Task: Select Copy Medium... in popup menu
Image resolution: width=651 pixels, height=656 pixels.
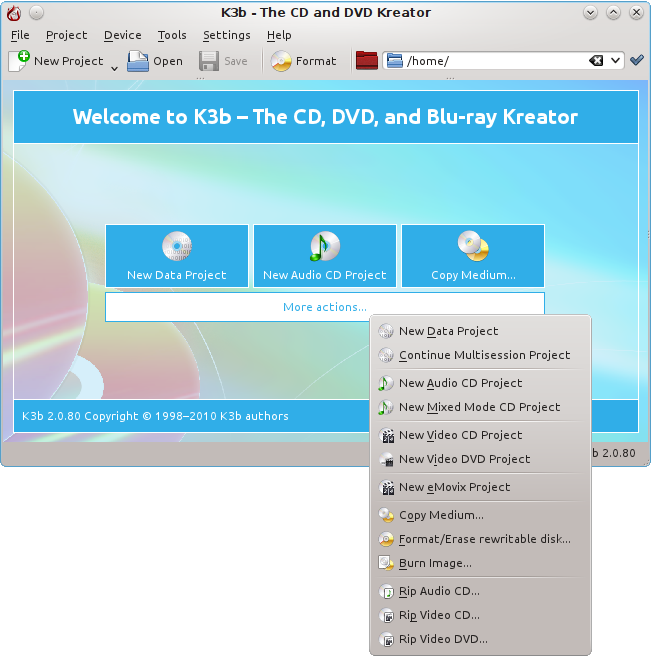Action: (x=480, y=515)
